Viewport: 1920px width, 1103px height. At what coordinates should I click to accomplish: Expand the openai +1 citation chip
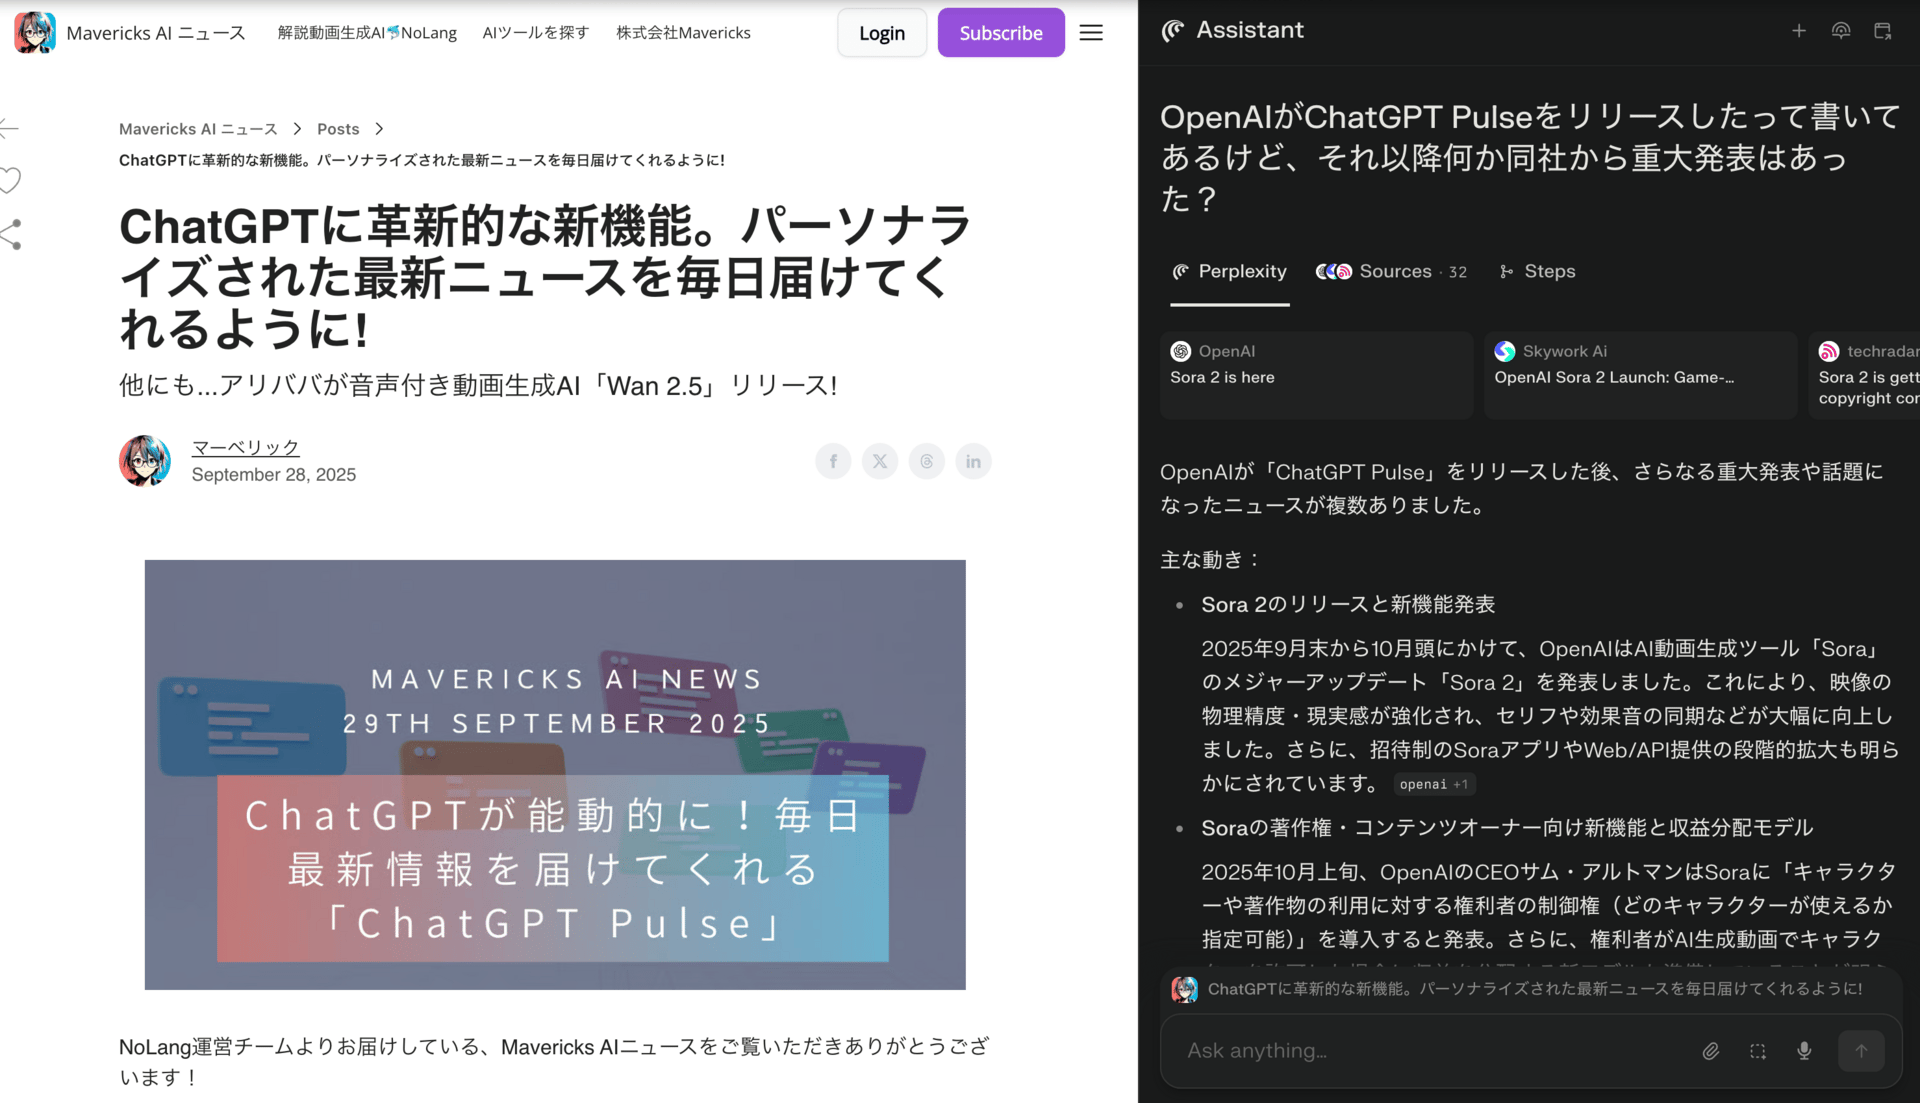click(x=1433, y=784)
